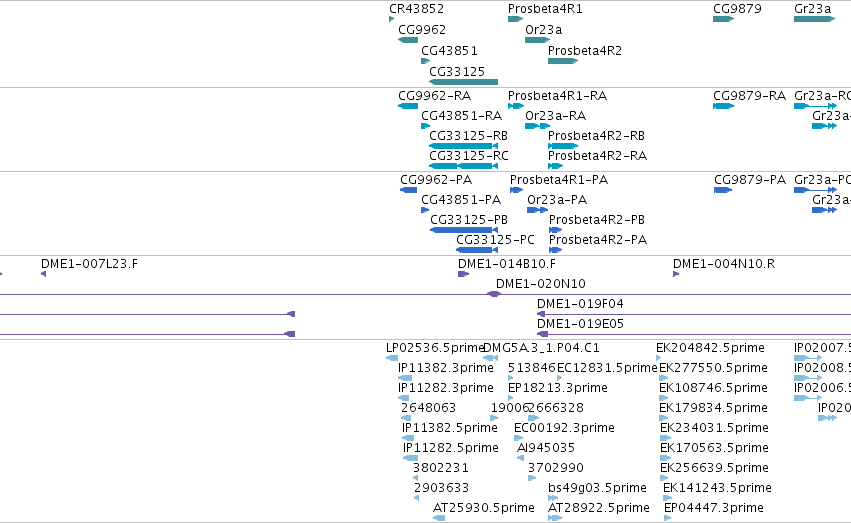This screenshot has width=851, height=523.
Task: Click the Or23a gene feature
Action: (538, 40)
